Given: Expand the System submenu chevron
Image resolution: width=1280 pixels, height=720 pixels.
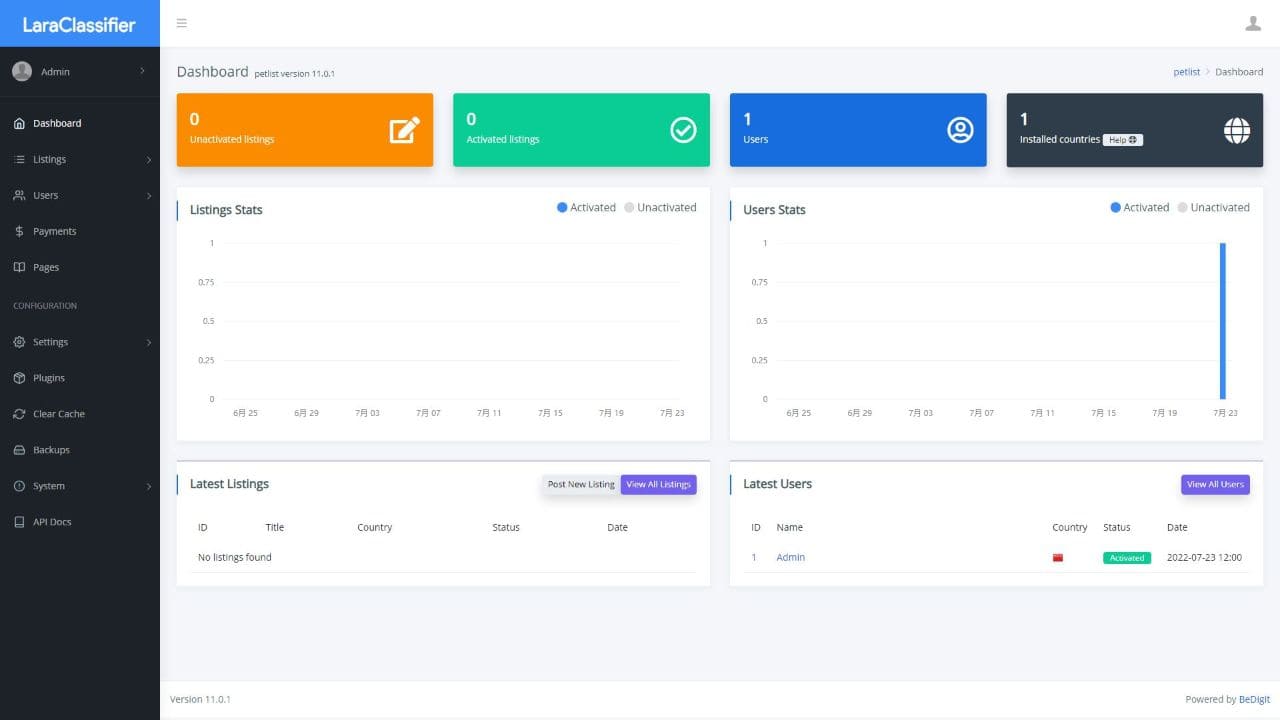Looking at the screenshot, I should tap(149, 487).
